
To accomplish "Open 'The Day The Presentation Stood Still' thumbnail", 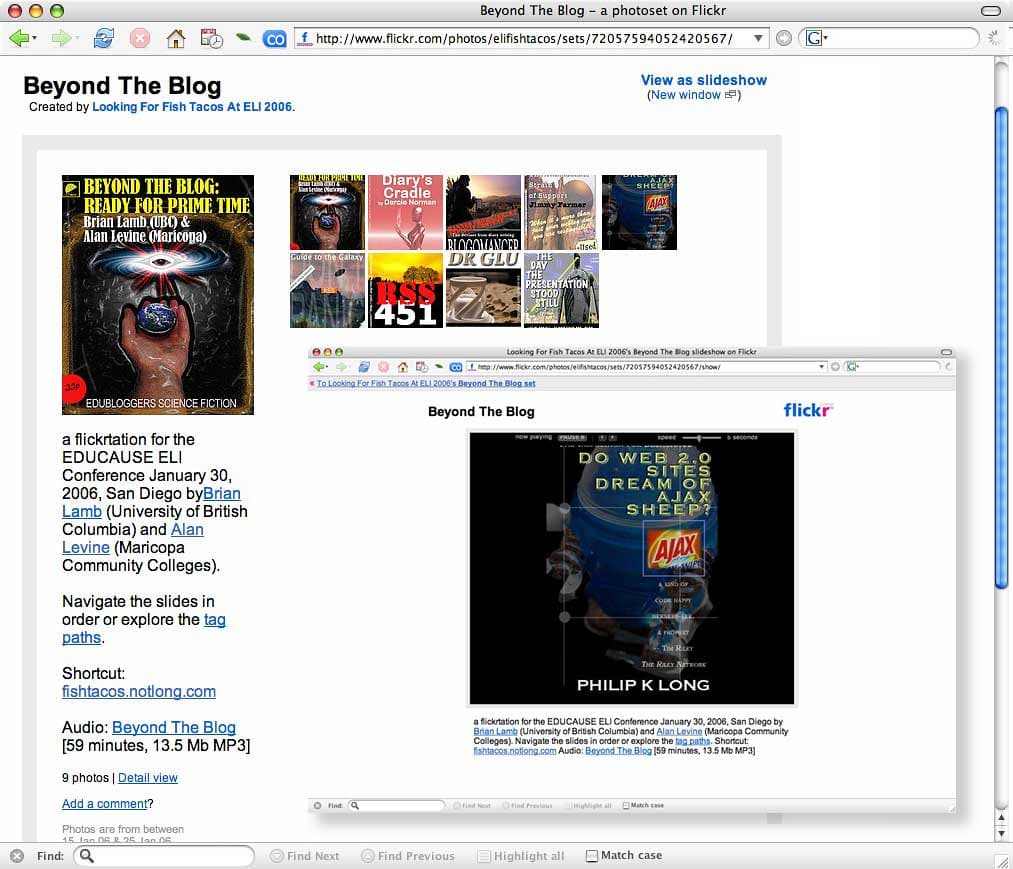I will tap(561, 290).
